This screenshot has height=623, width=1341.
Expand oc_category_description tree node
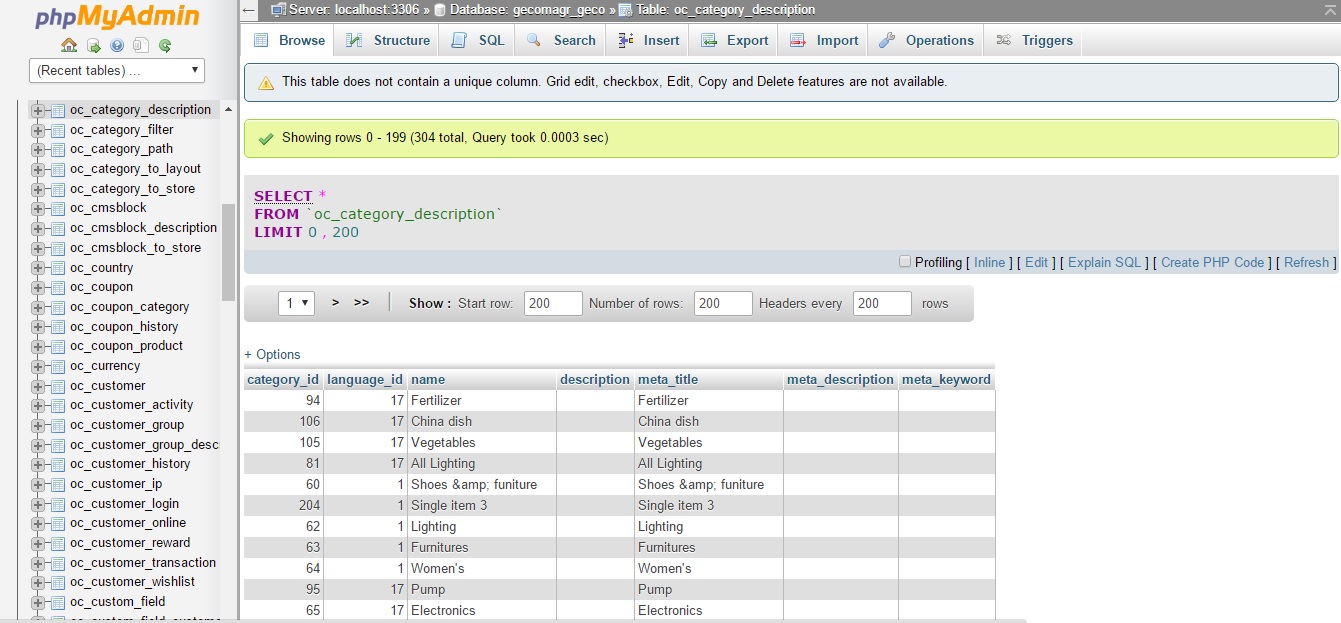point(38,110)
